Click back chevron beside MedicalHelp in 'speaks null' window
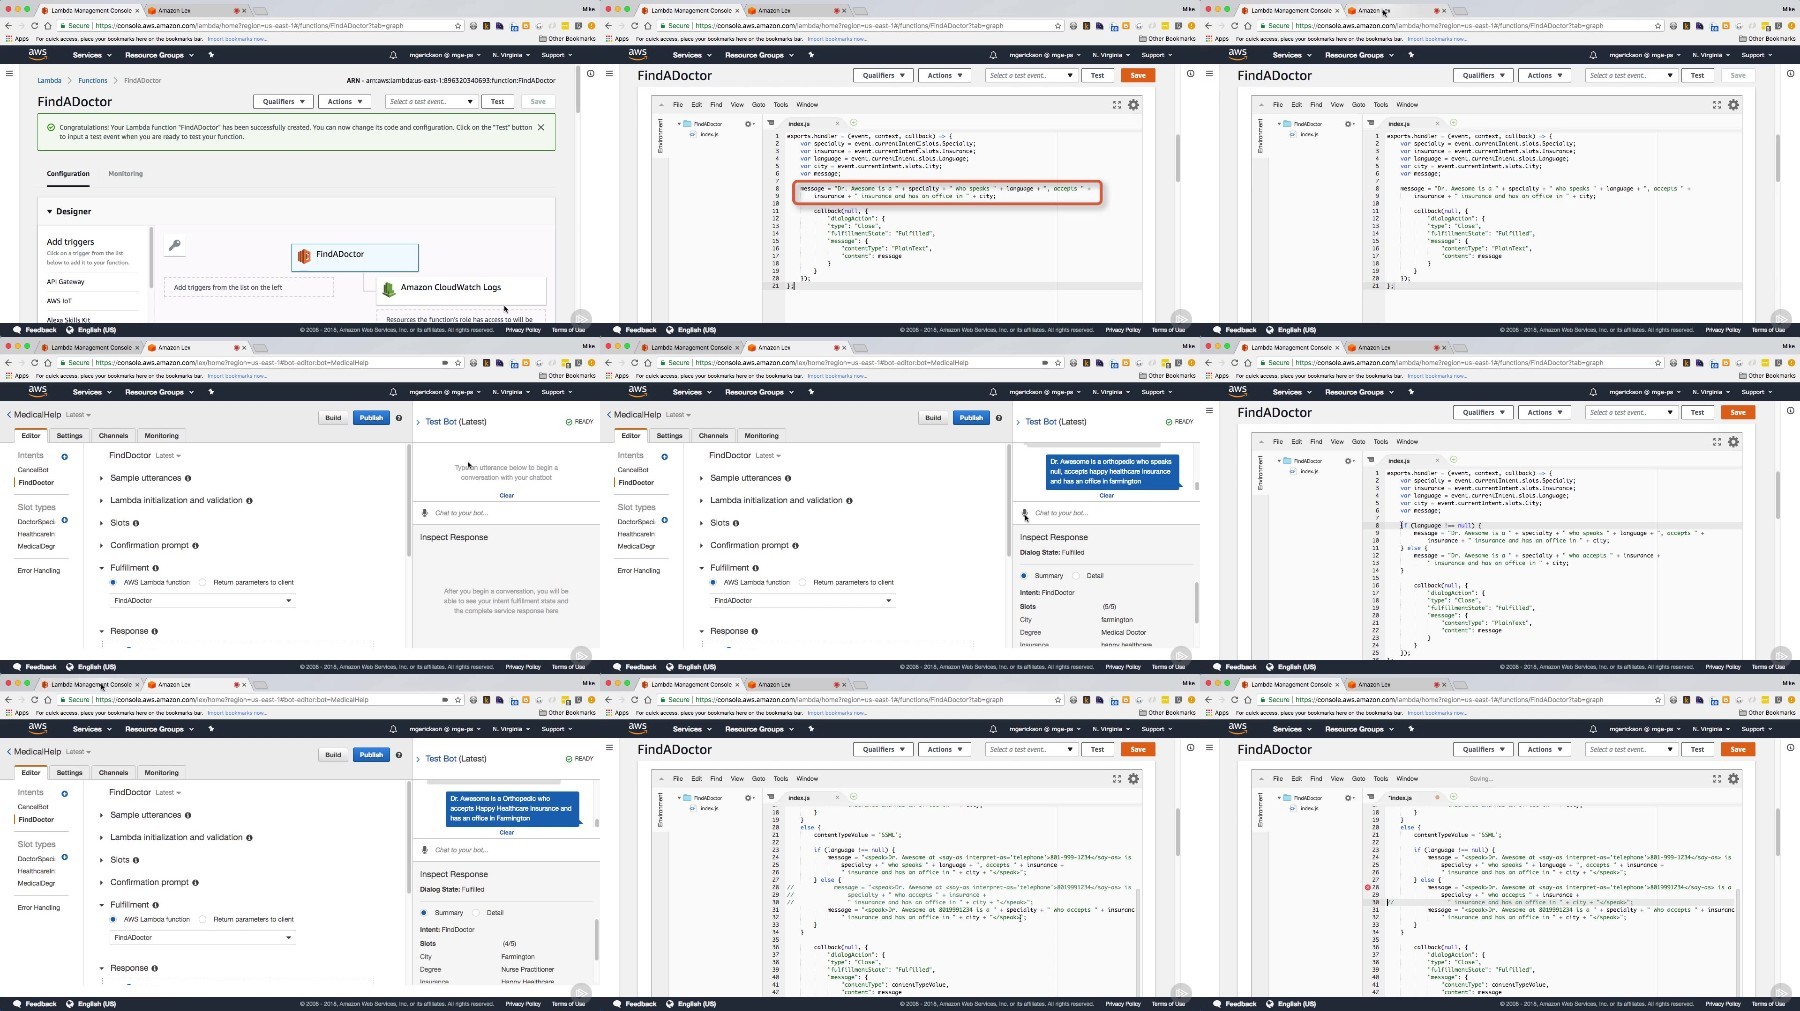This screenshot has width=1800, height=1011. [609, 415]
